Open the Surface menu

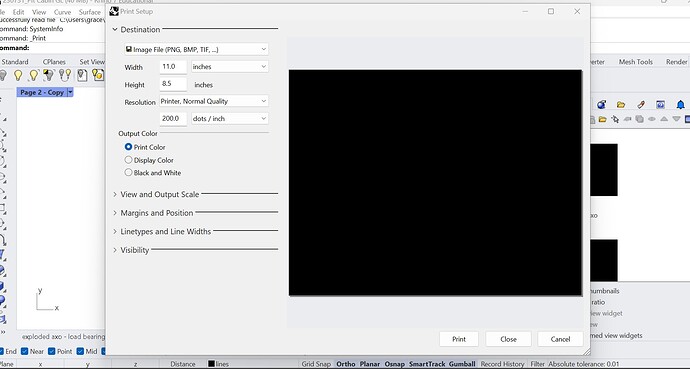point(90,12)
